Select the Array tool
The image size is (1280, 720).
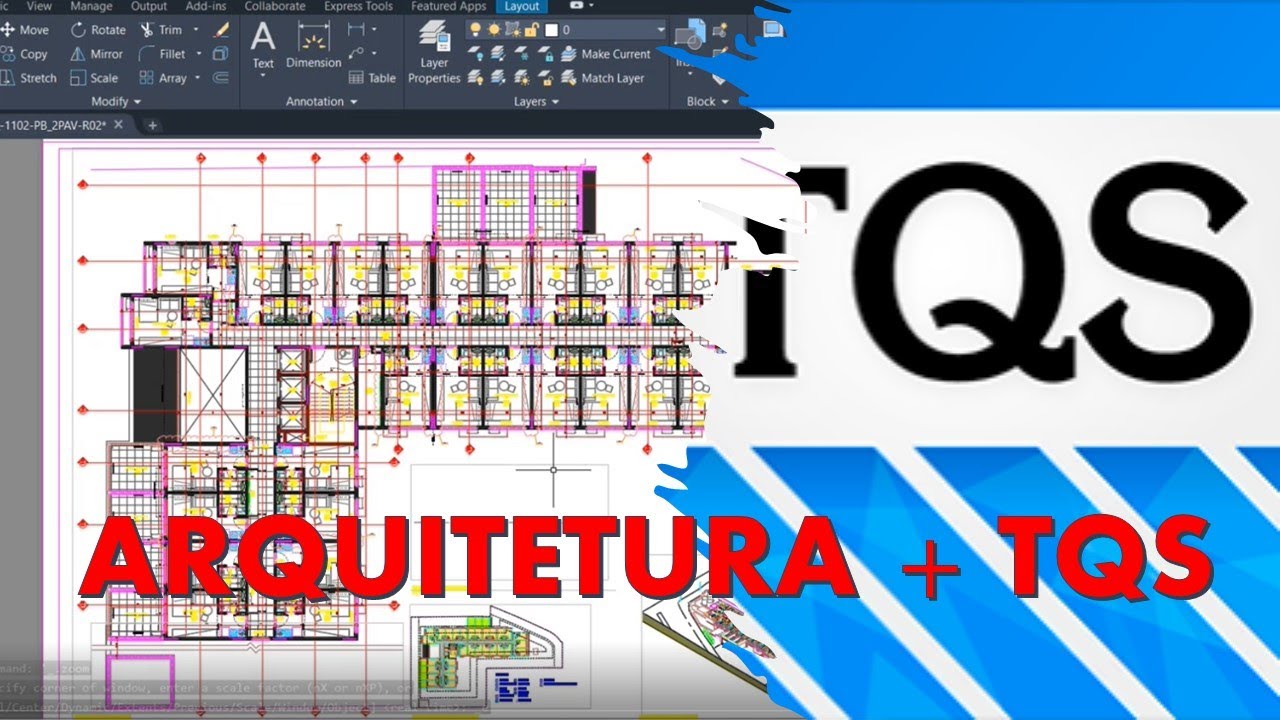pyautogui.click(x=163, y=78)
